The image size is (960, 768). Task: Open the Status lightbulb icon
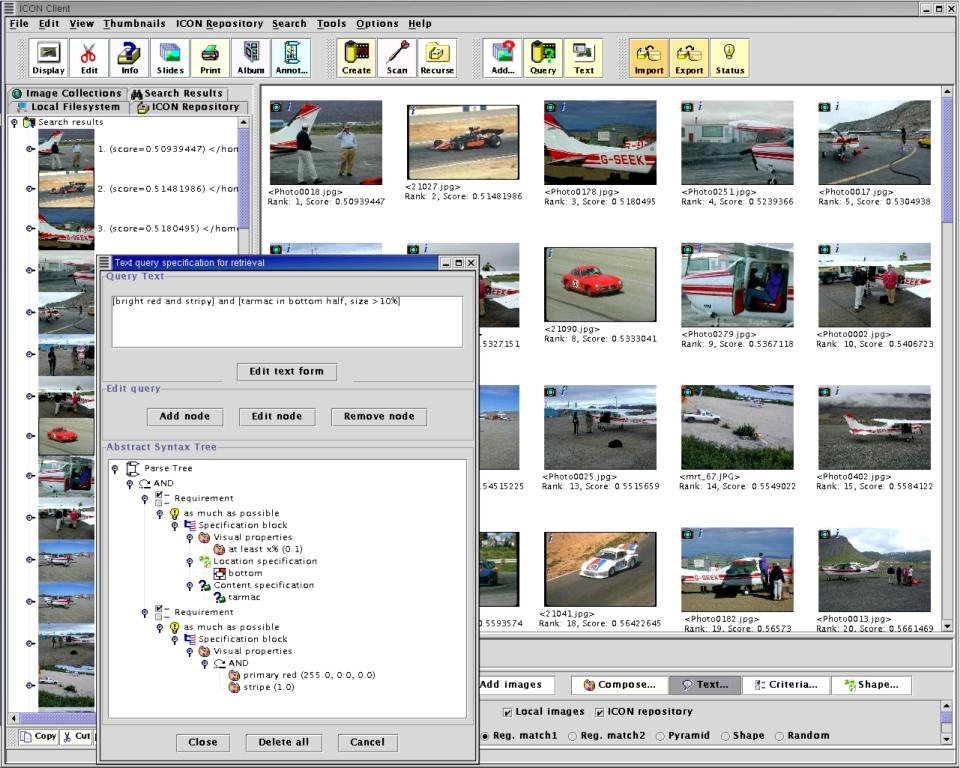tap(729, 58)
